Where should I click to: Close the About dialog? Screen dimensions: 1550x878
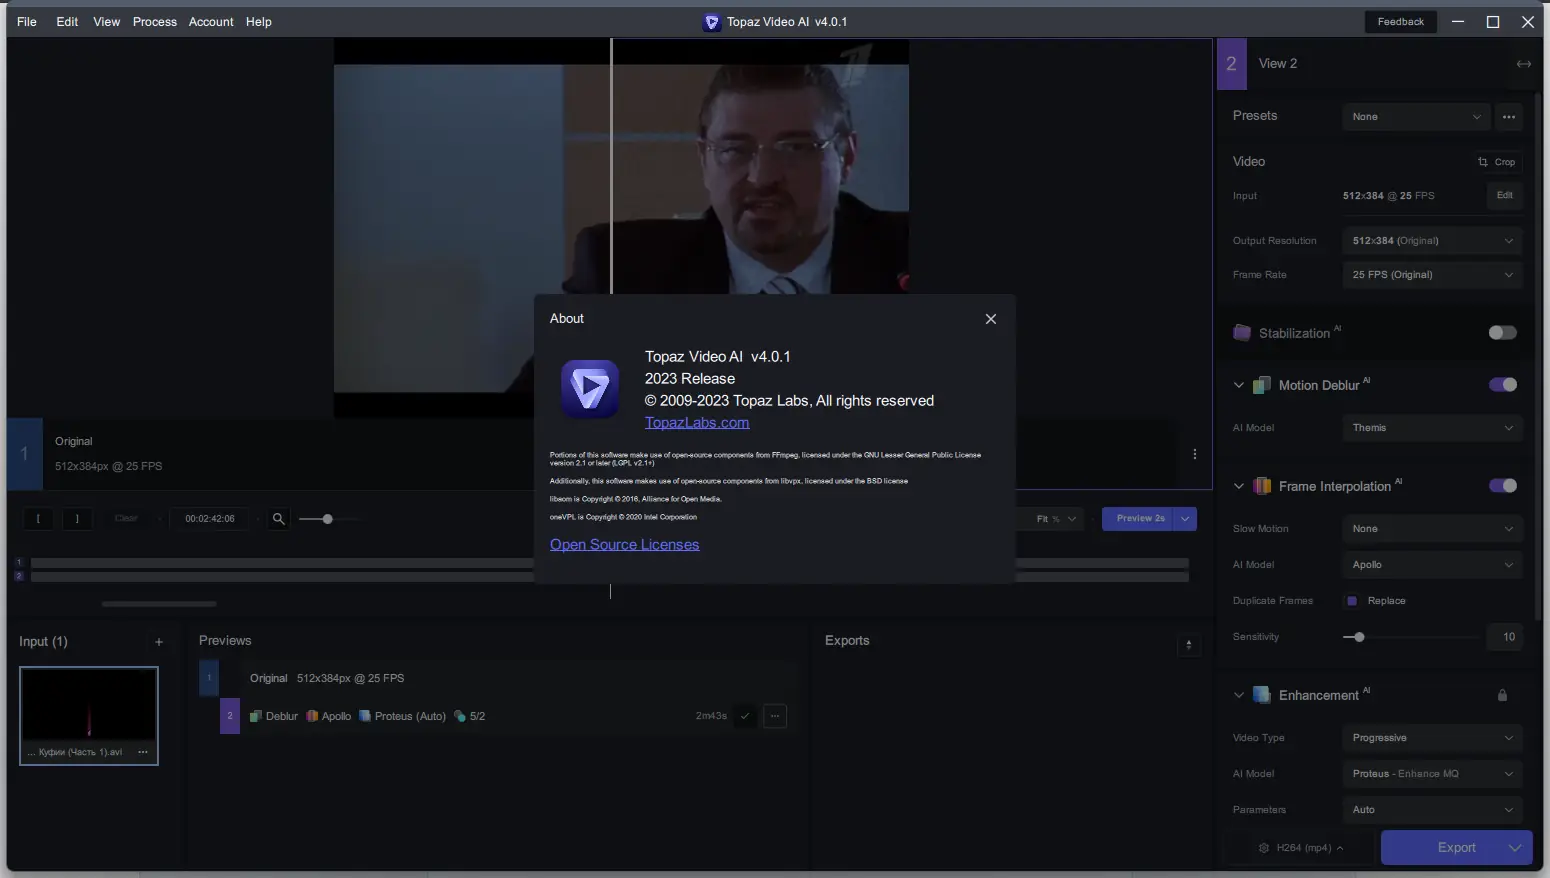tap(990, 319)
